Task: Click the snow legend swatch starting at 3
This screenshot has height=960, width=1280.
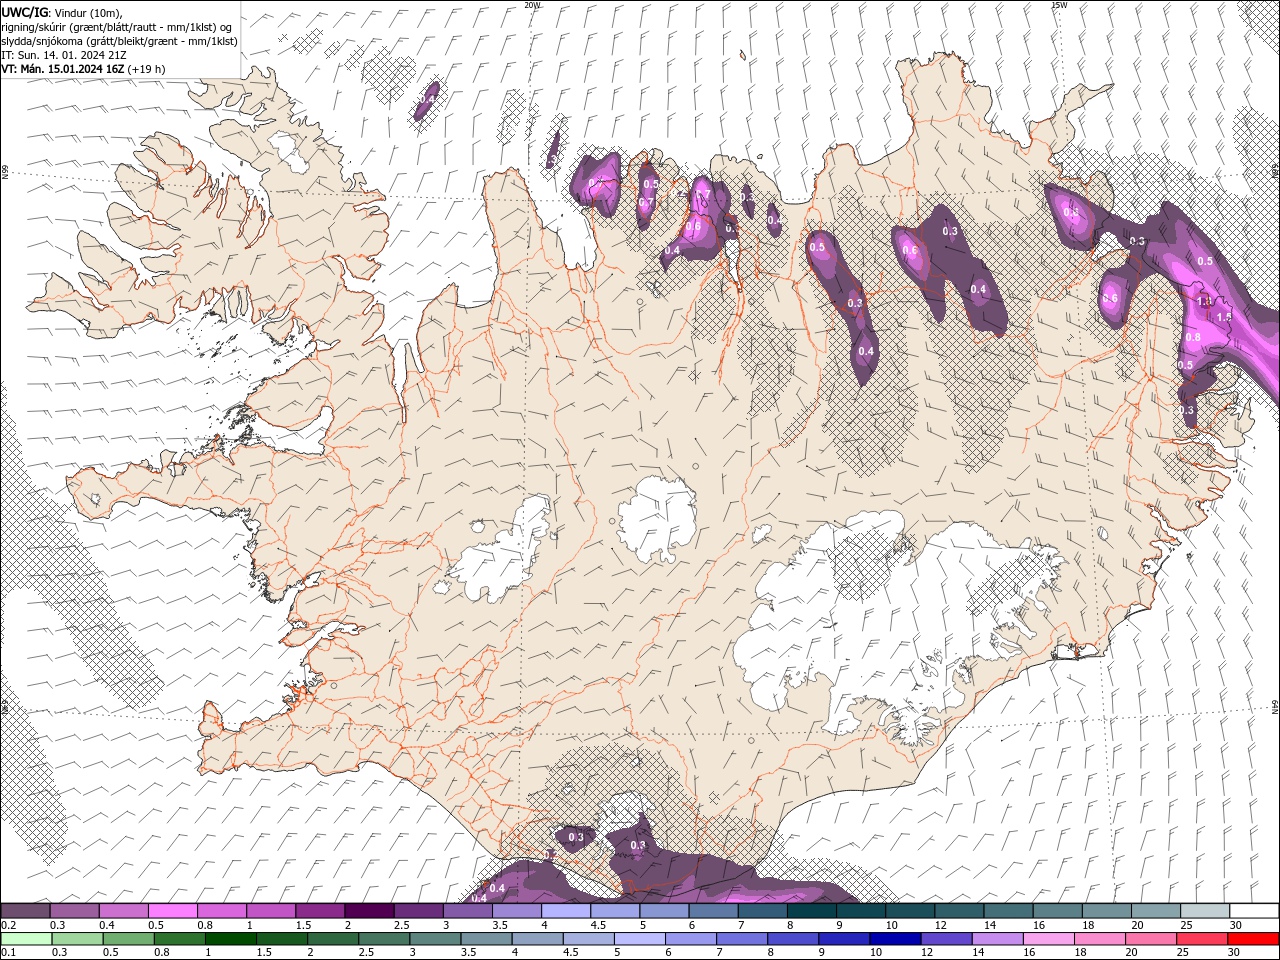Action: coord(467,911)
